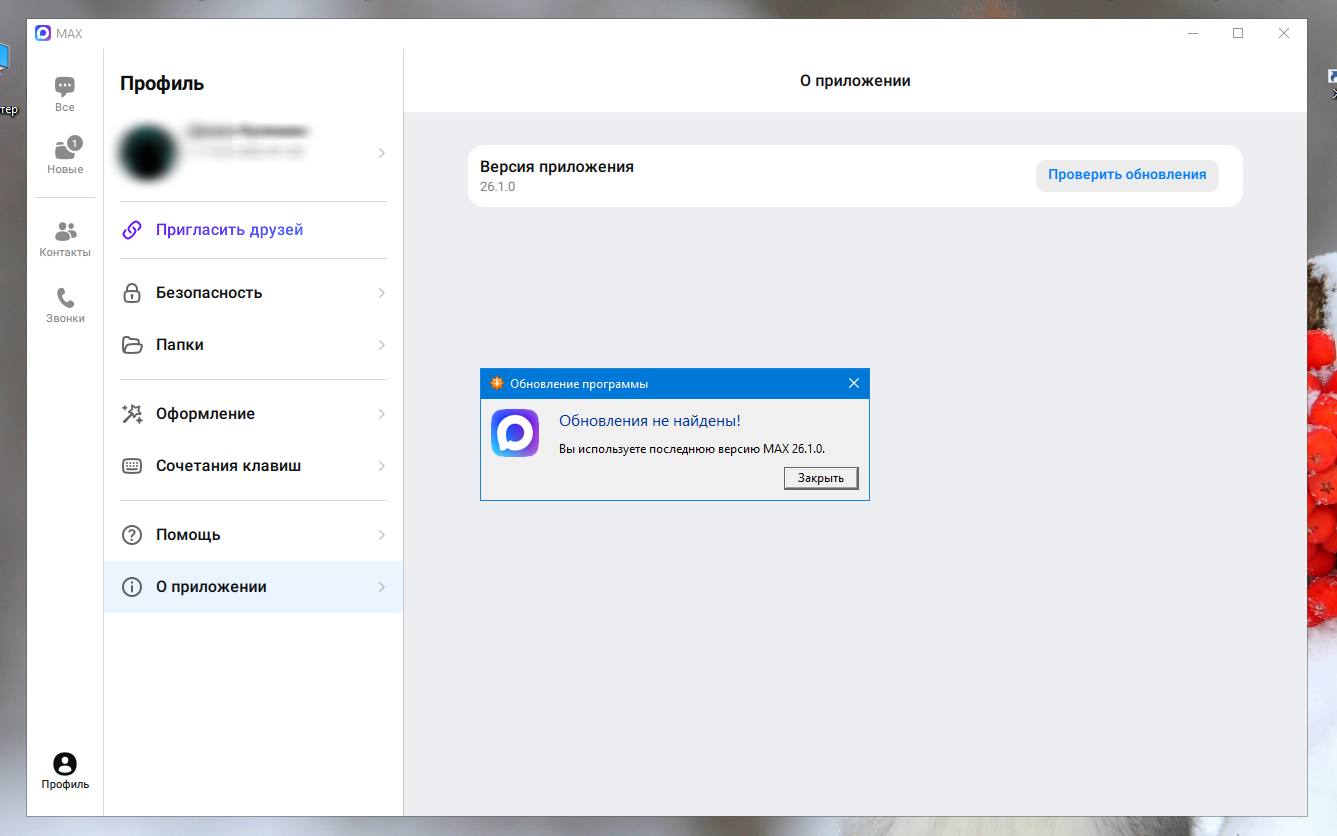The width and height of the screenshot is (1337, 836).
Task: Click the blurred profile avatar thumbnail
Action: 148,152
